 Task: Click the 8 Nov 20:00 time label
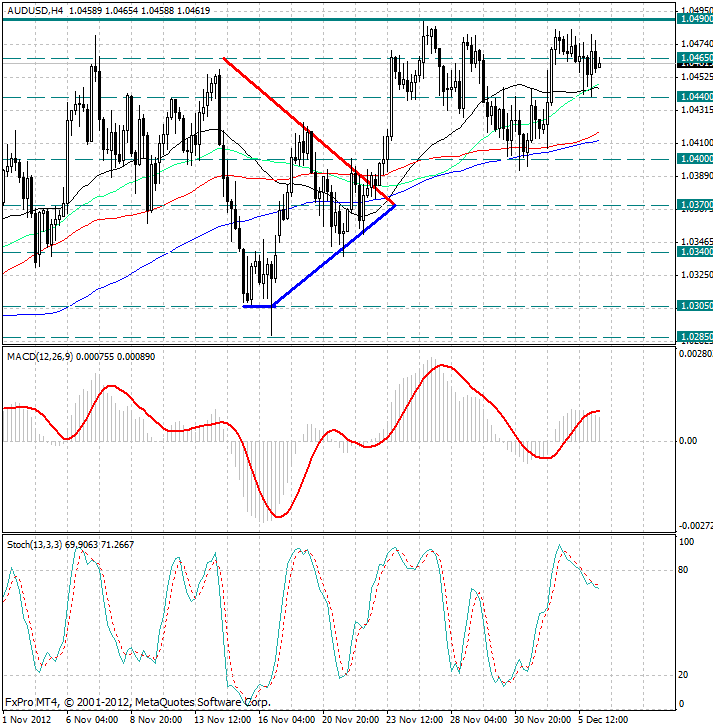click(156, 720)
